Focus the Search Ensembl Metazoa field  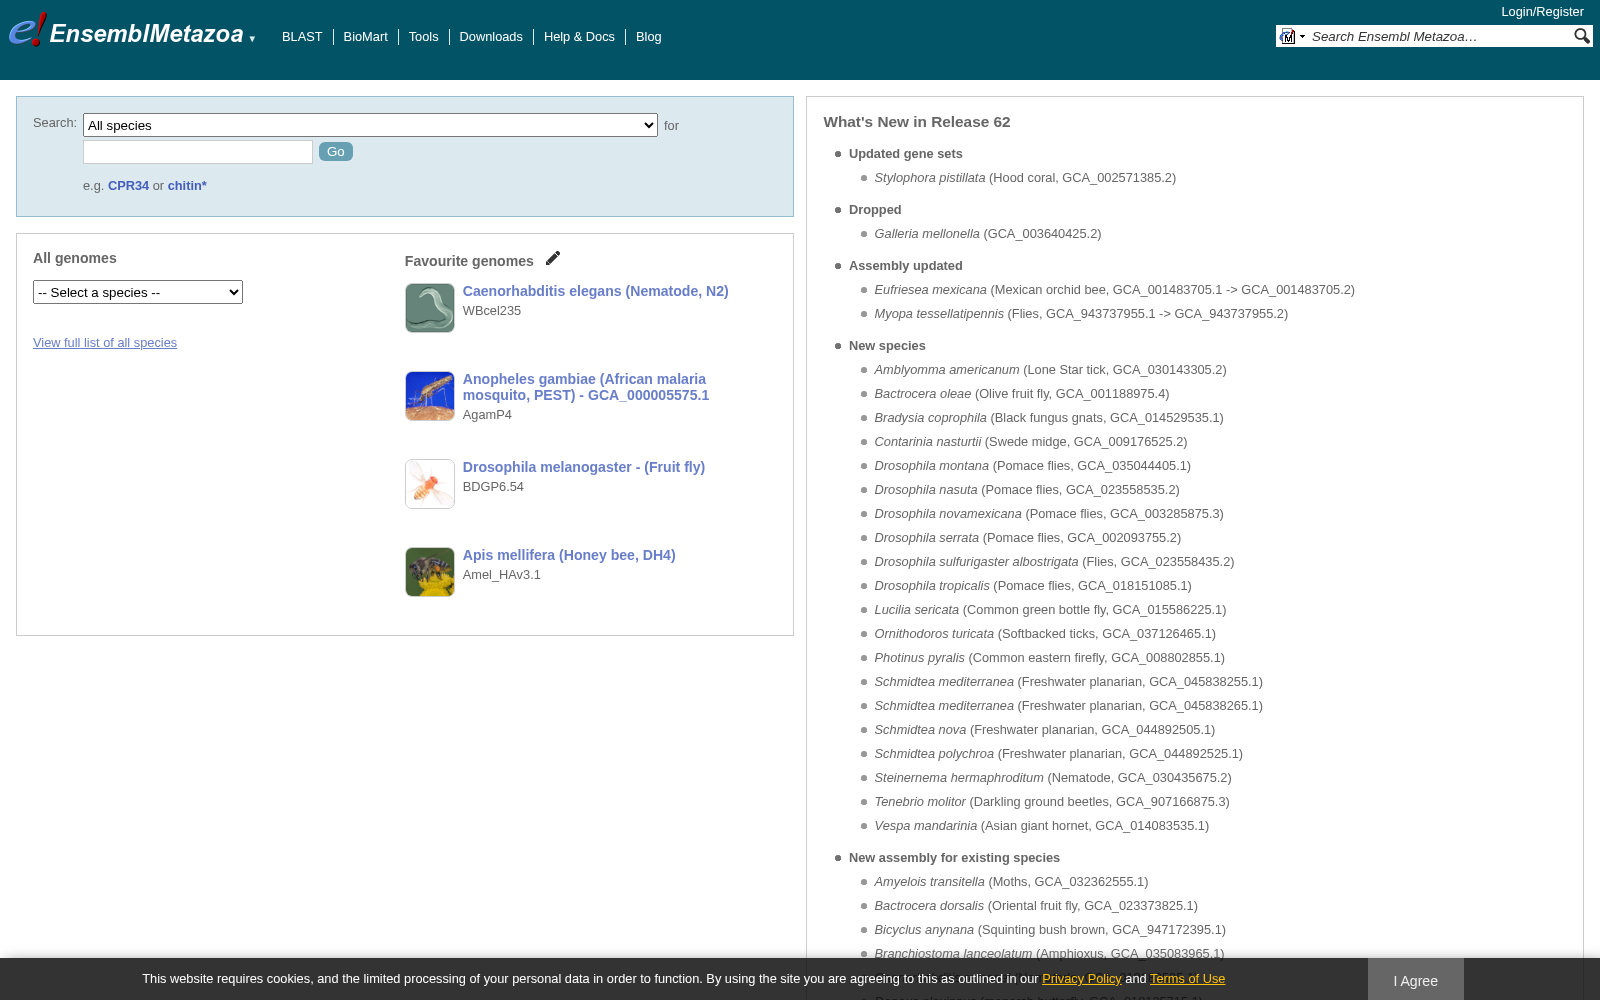pos(1440,37)
